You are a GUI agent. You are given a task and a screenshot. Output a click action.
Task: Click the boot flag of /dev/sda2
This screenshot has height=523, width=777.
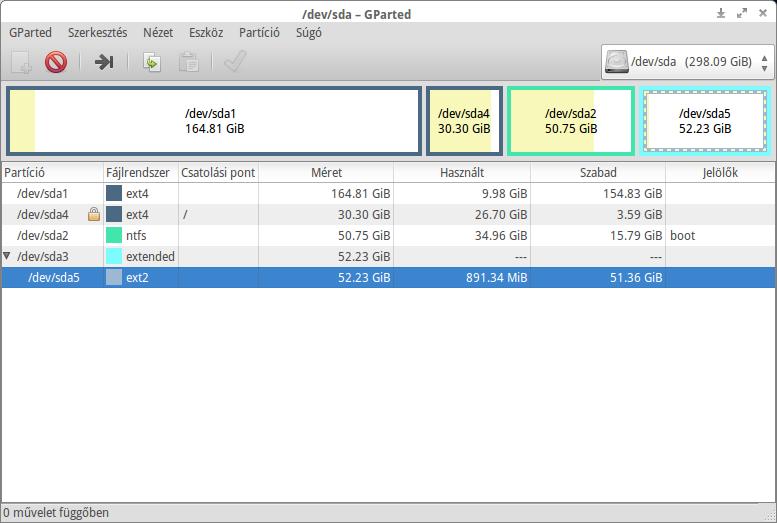[682, 235]
